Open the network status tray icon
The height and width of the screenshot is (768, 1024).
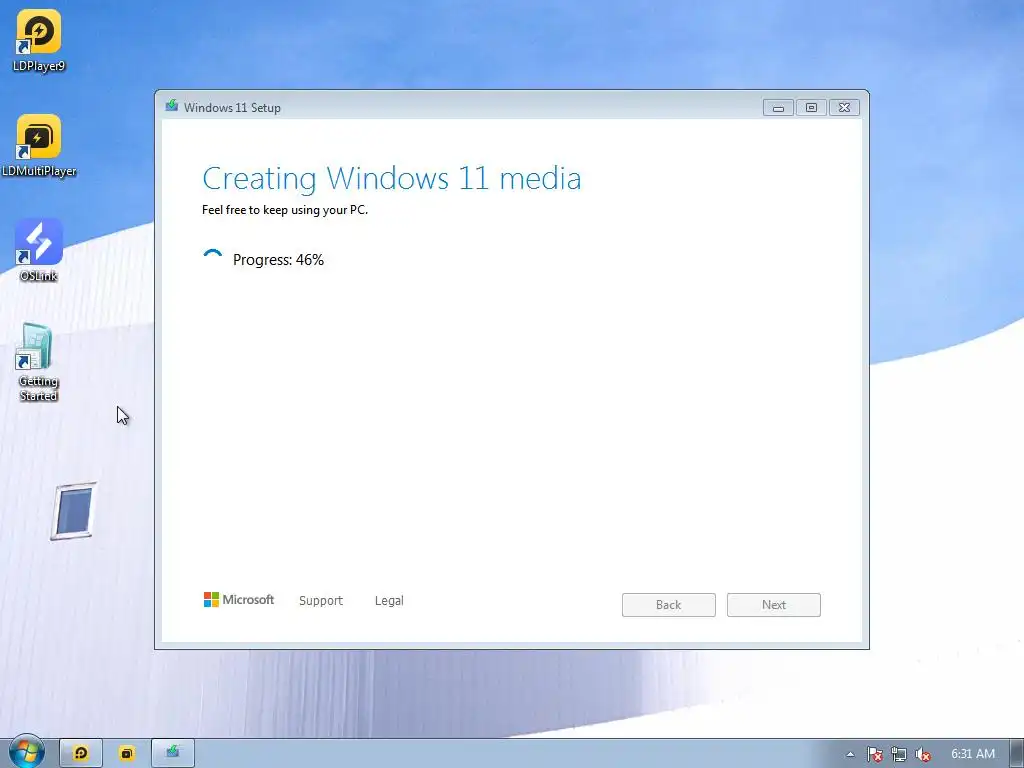point(899,754)
